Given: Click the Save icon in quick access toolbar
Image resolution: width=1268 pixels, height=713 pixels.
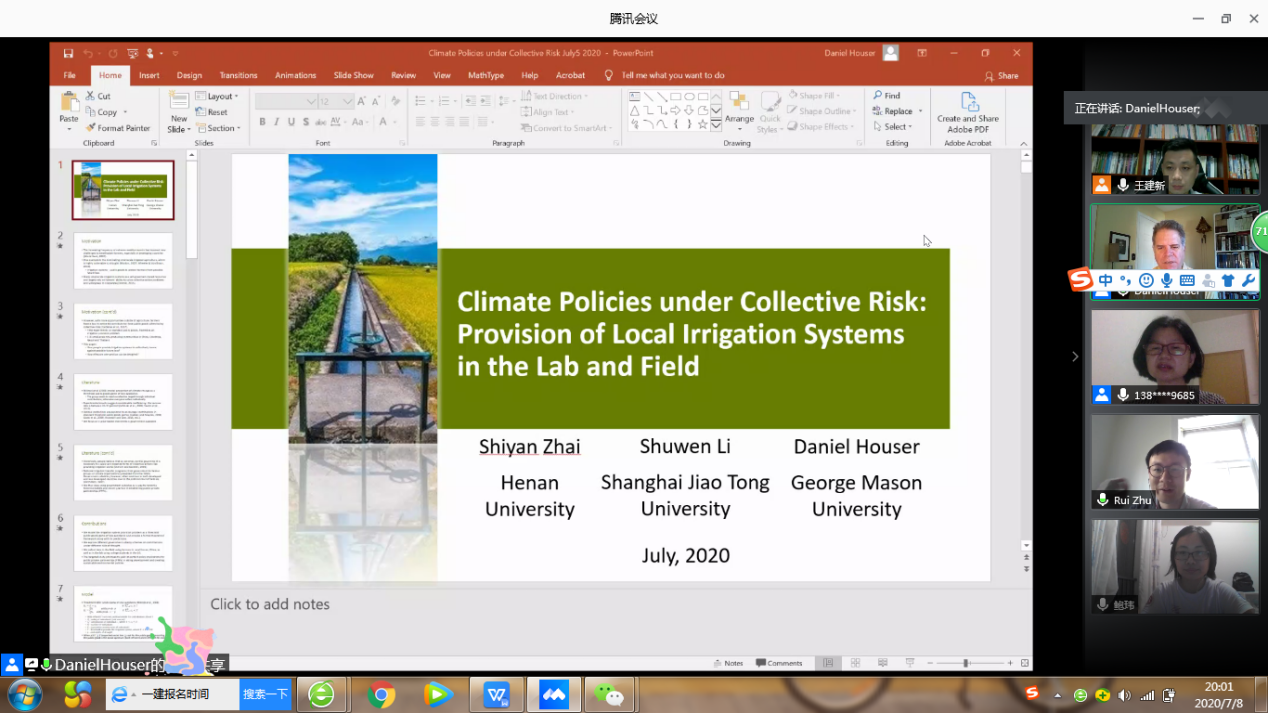Looking at the screenshot, I should point(69,53).
